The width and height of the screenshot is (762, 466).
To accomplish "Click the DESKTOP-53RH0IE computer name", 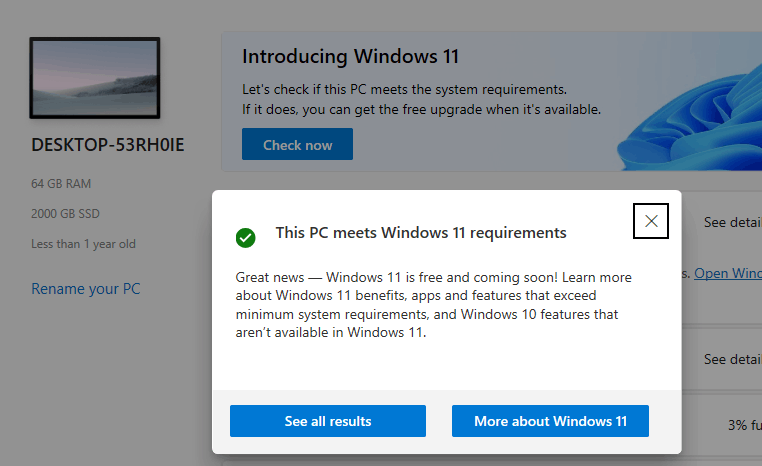I will [107, 145].
